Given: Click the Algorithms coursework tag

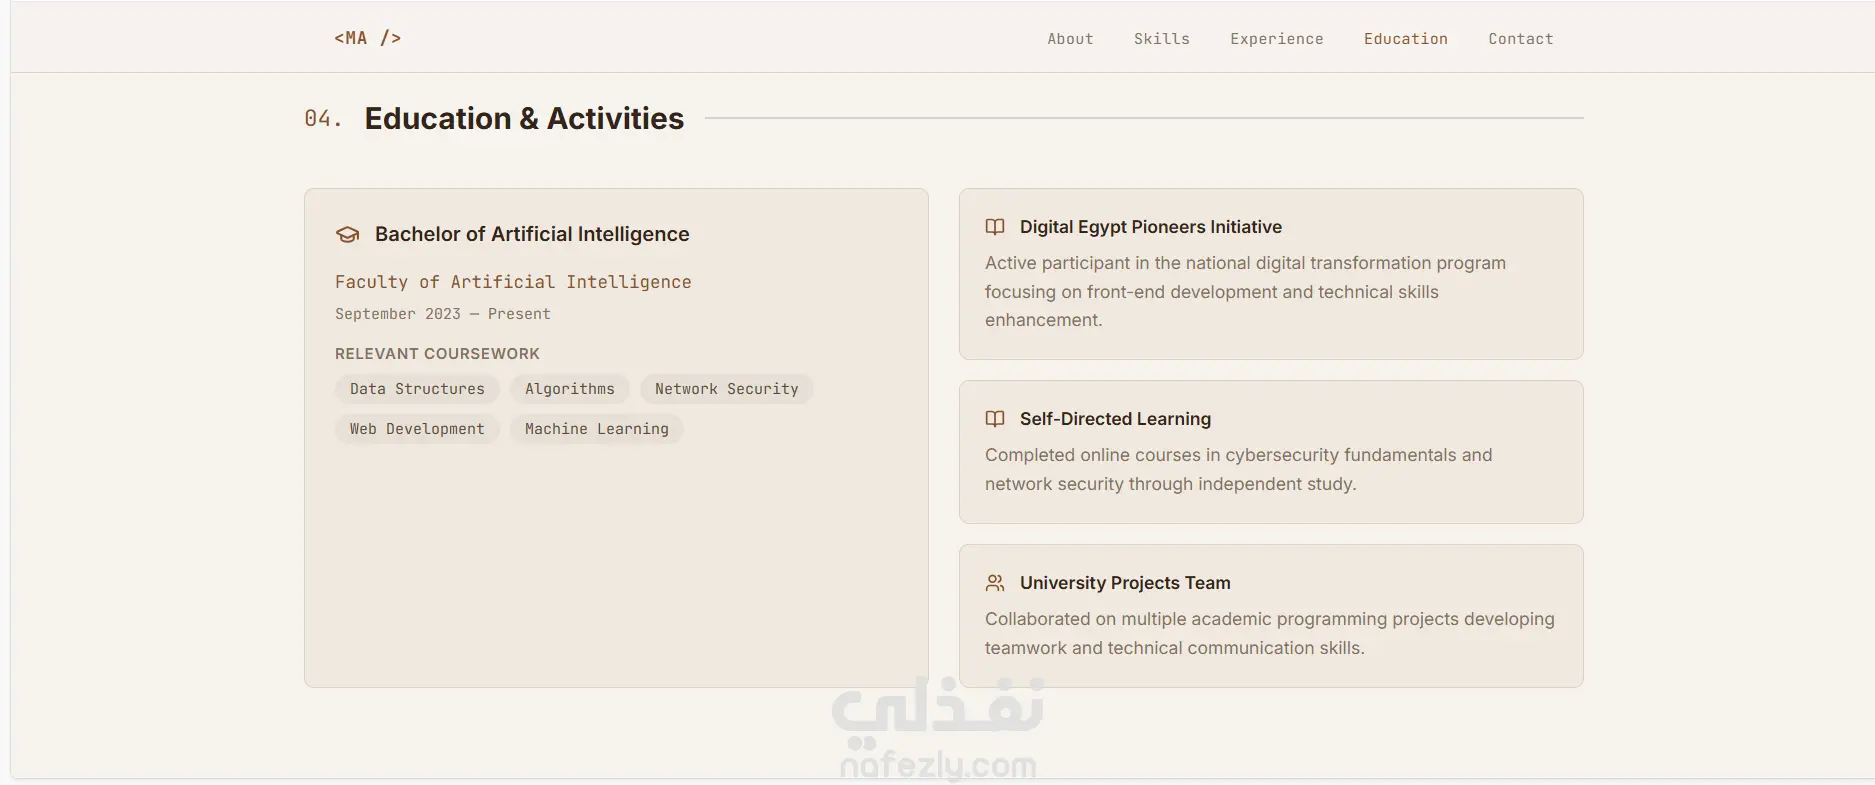Looking at the screenshot, I should [569, 389].
